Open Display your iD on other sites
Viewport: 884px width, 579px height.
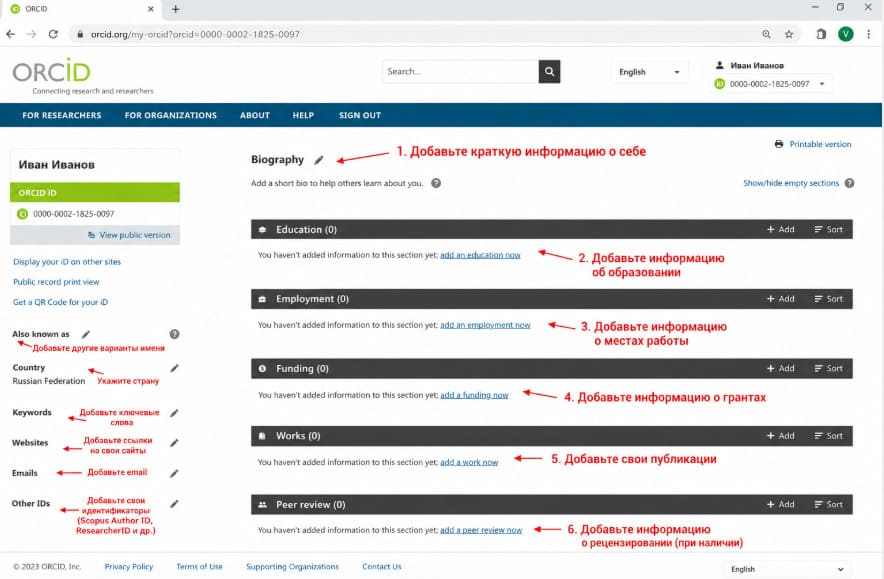point(67,262)
